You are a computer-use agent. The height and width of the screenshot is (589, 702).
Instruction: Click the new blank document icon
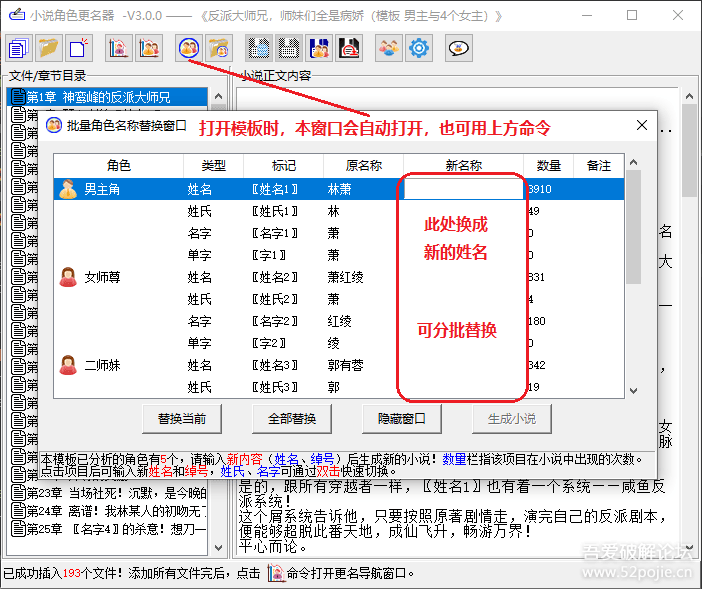tap(78, 47)
